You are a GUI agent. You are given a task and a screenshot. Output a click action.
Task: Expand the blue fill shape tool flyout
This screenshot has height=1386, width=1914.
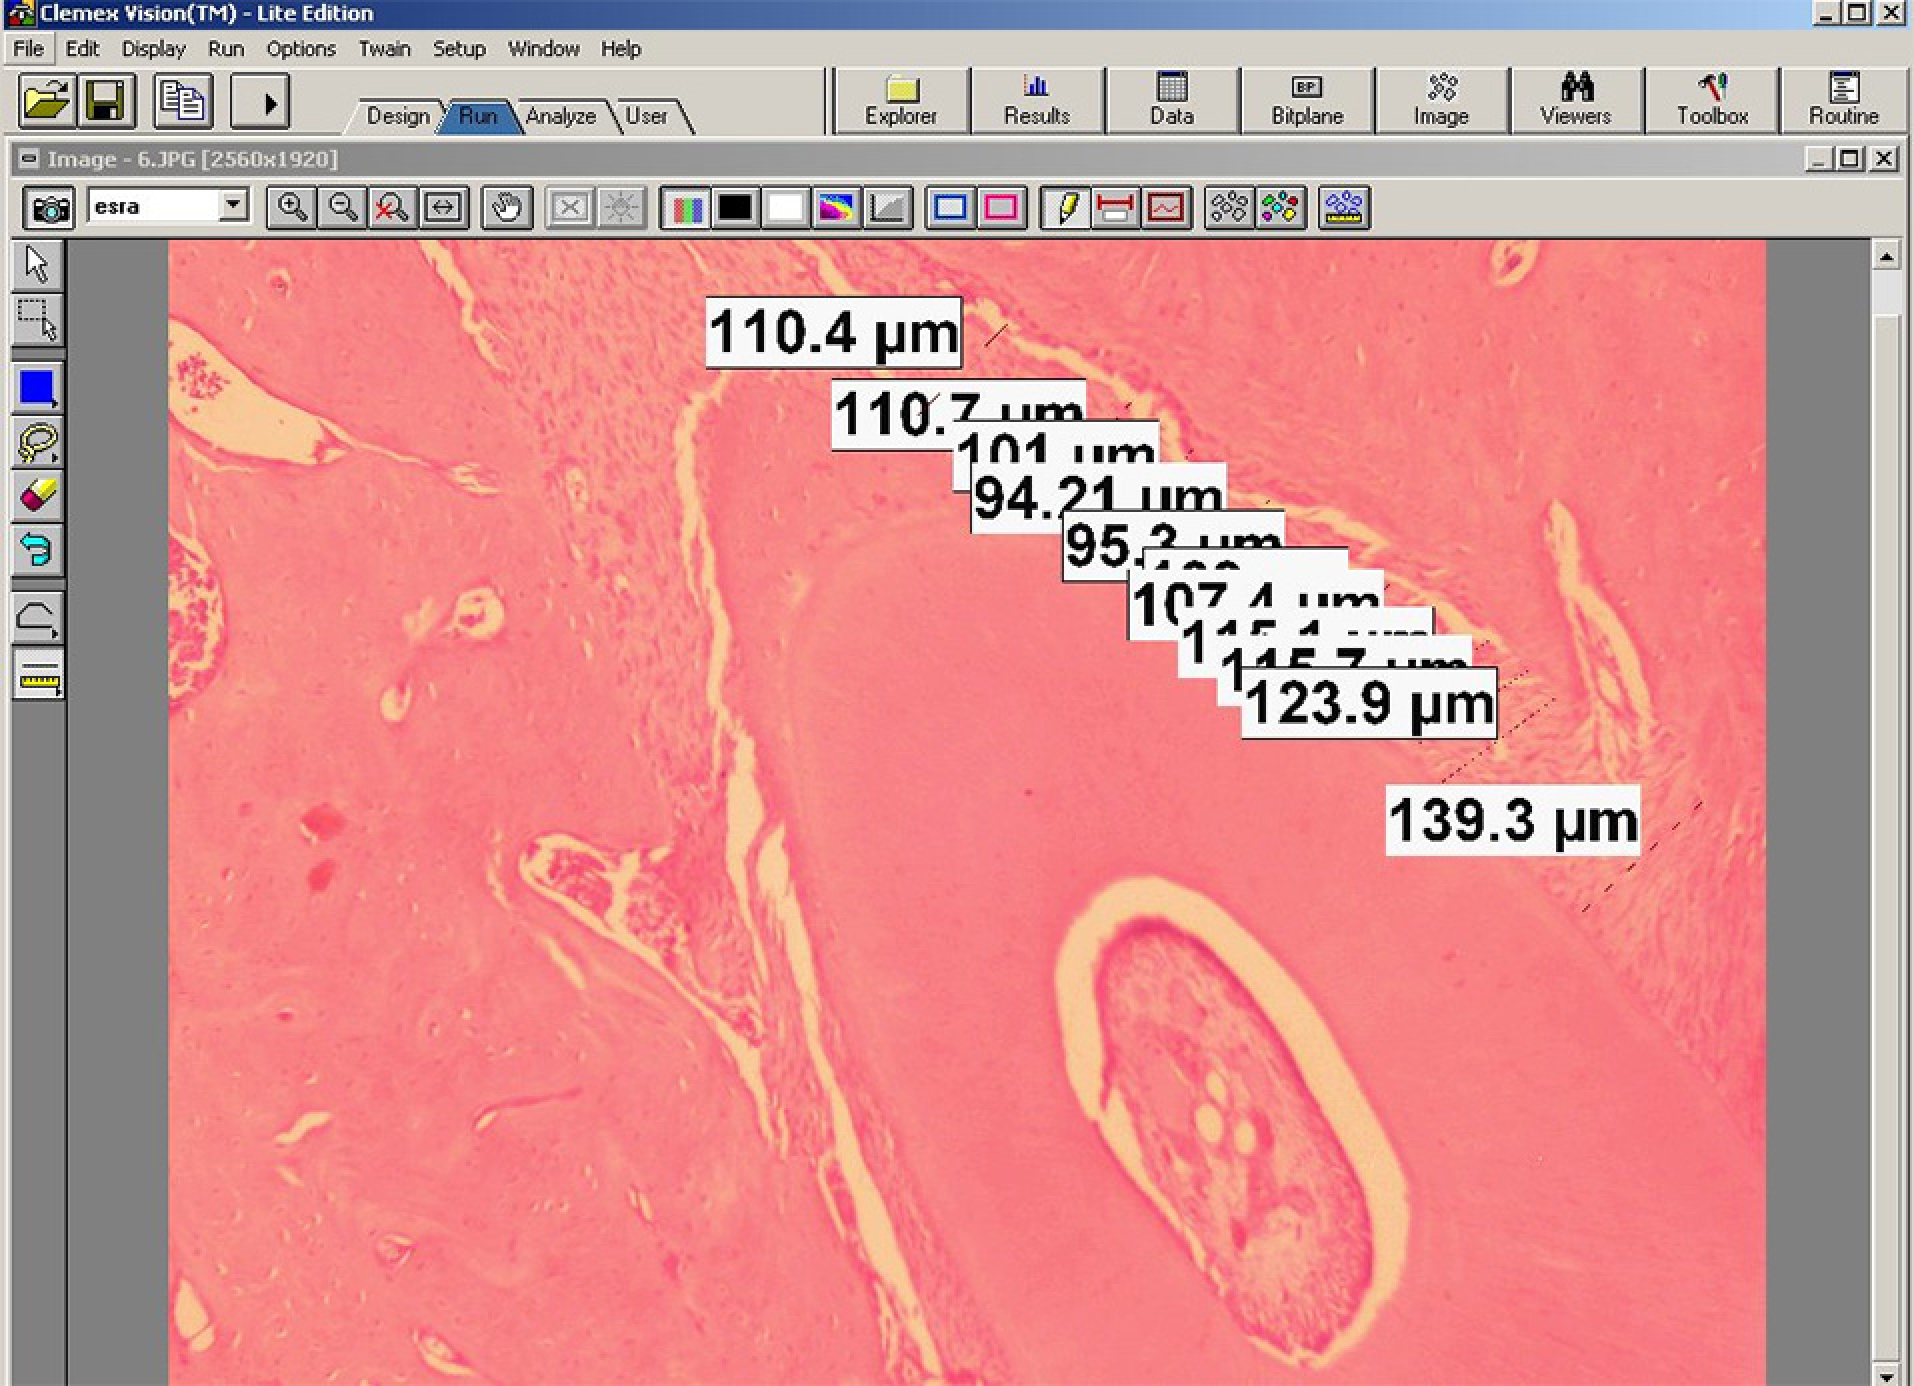(x=53, y=403)
